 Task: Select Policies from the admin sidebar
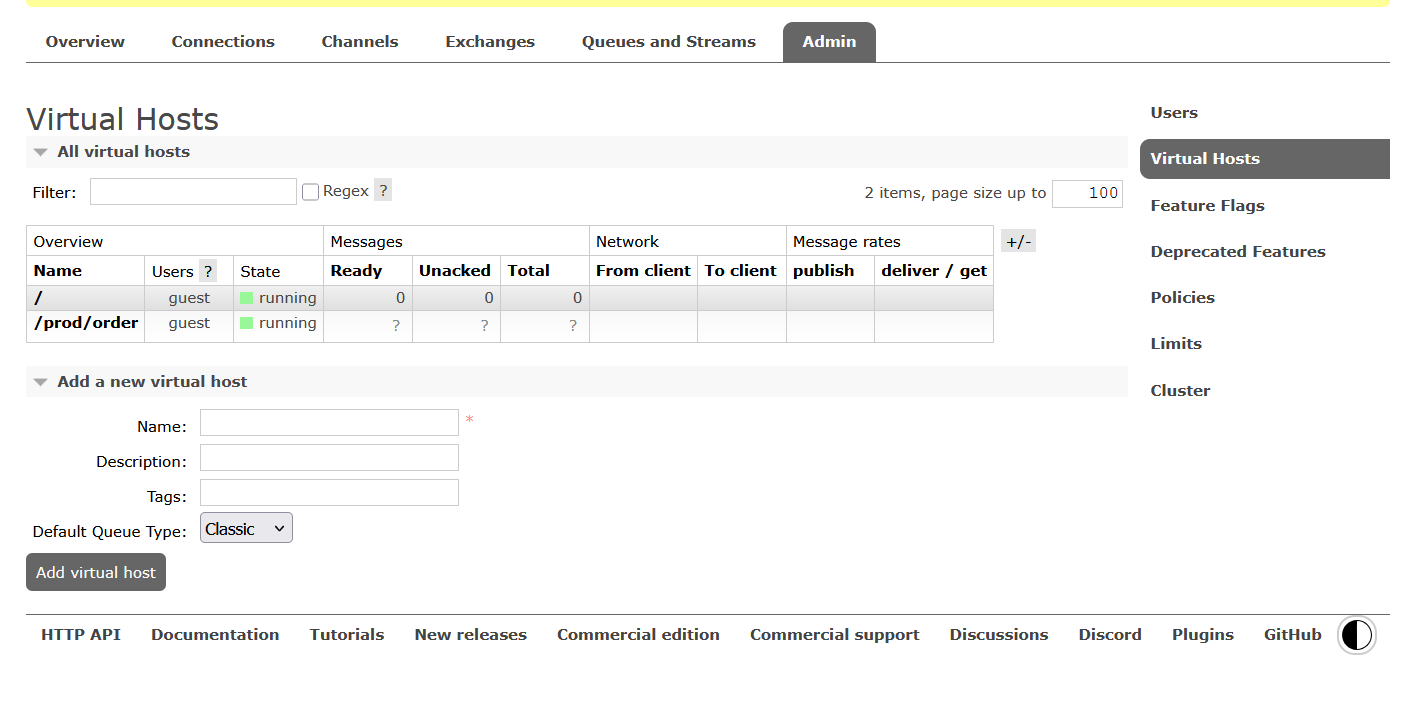coord(1182,298)
